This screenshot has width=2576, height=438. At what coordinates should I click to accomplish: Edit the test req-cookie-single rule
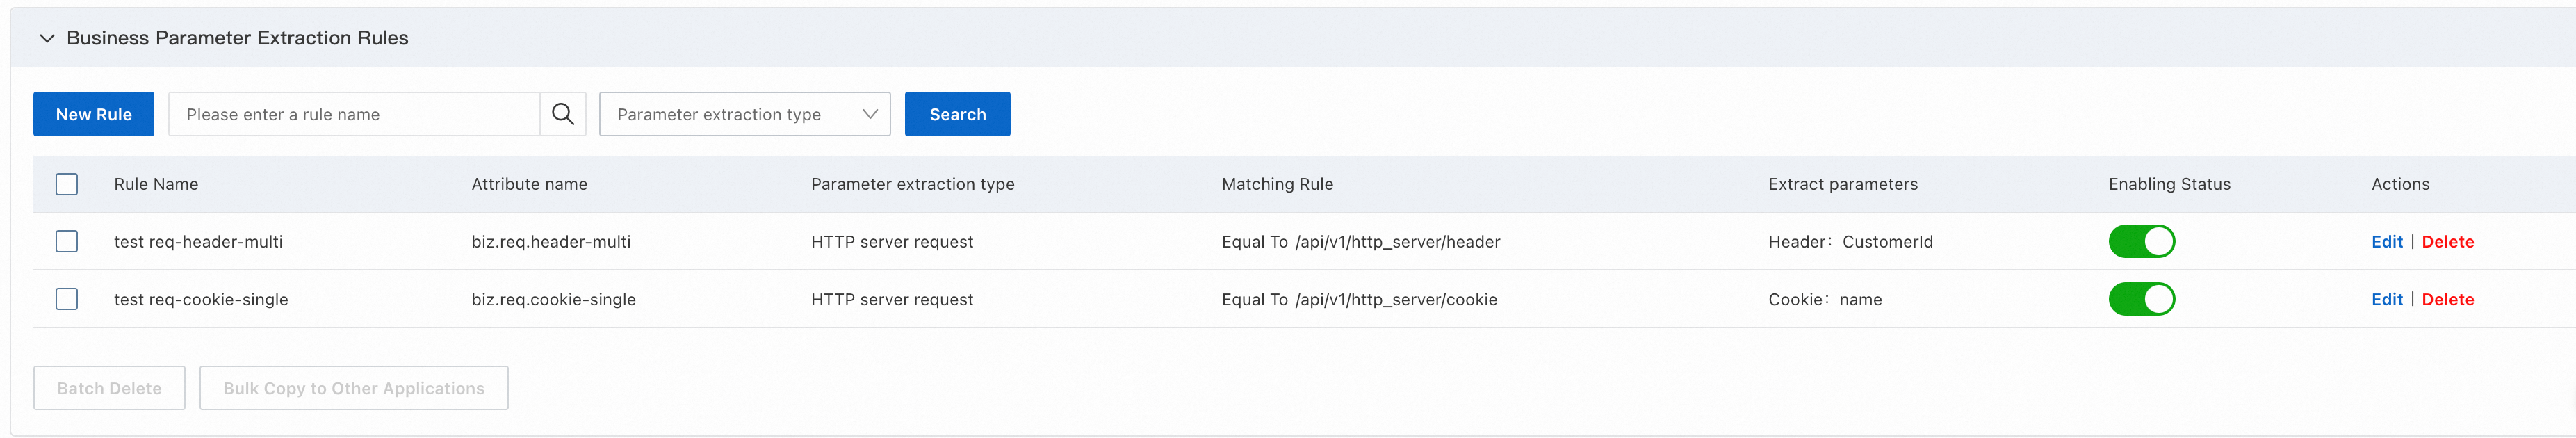(2386, 299)
